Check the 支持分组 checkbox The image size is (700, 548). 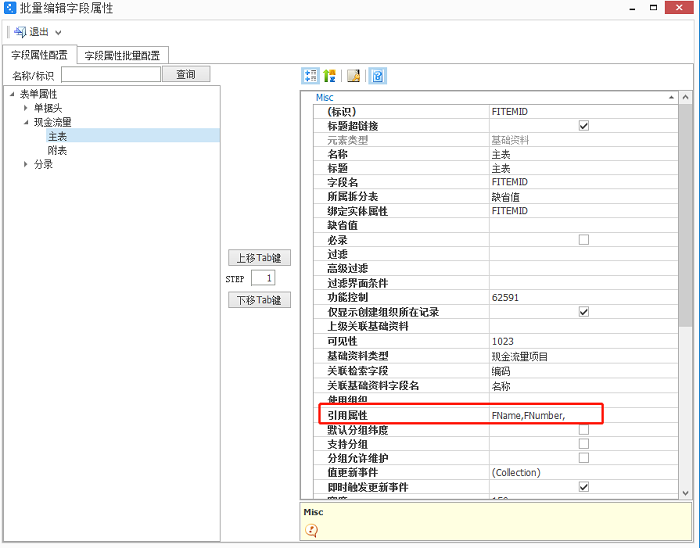coord(584,443)
